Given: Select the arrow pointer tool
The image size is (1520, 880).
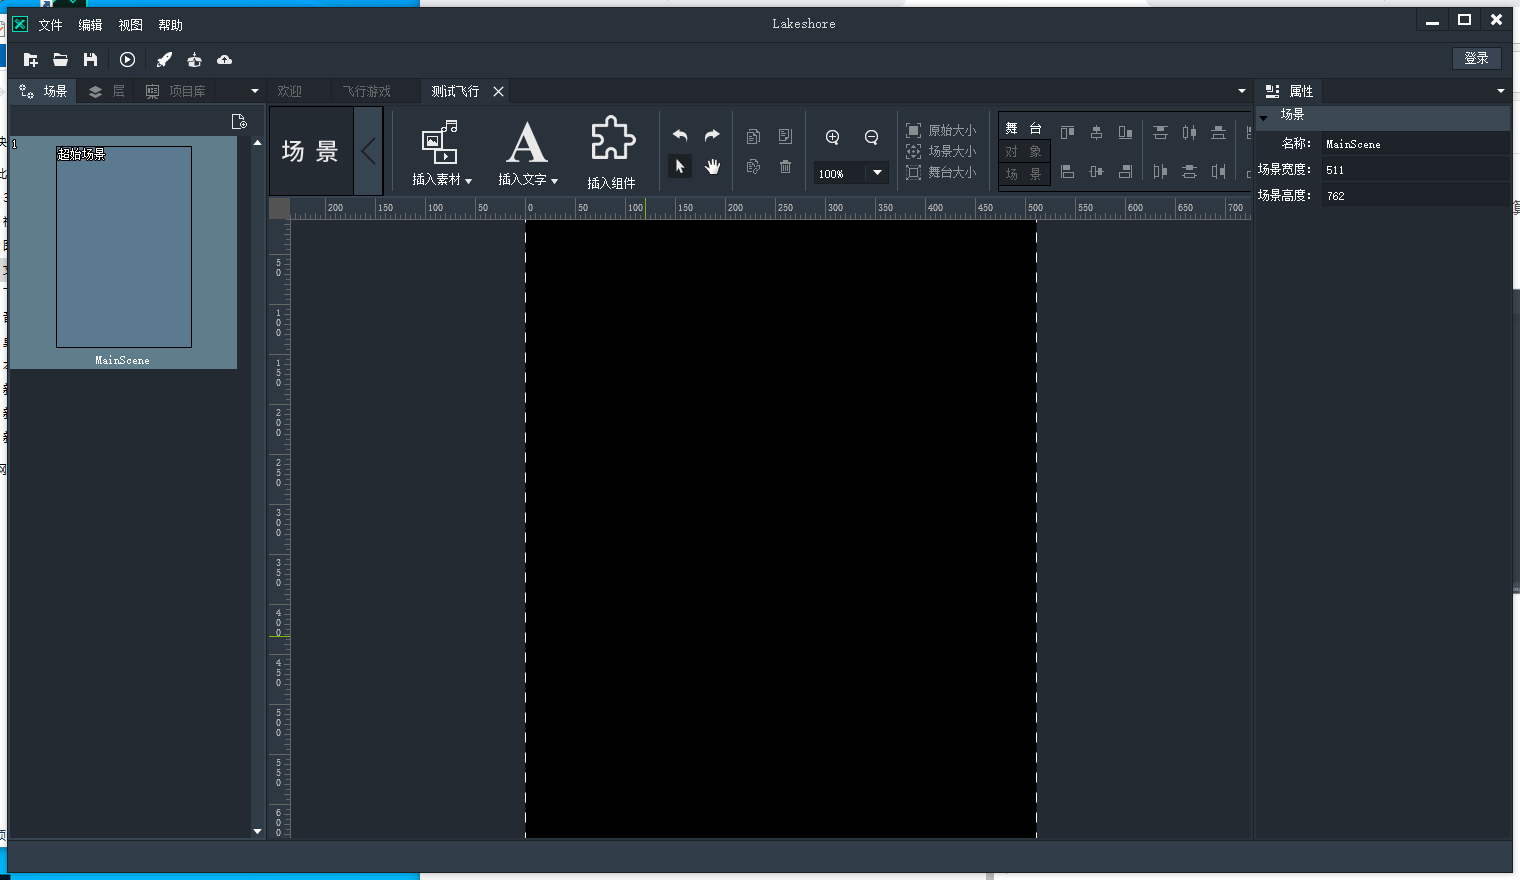Looking at the screenshot, I should (680, 167).
